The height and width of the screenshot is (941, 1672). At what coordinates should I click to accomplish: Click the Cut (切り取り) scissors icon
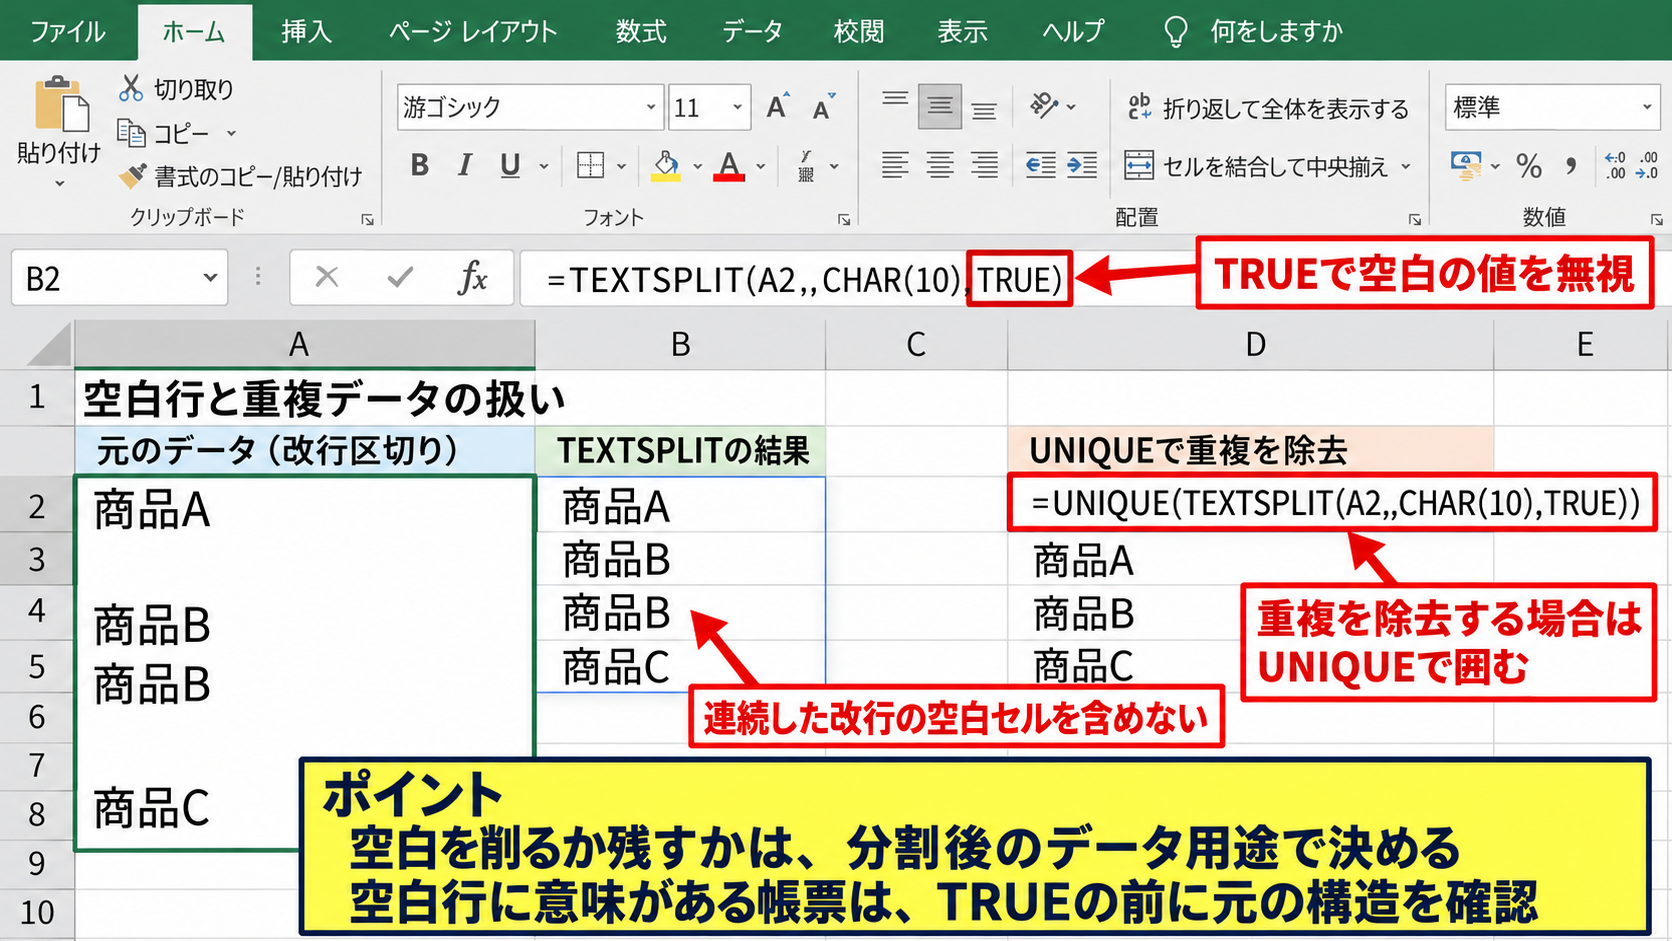click(x=131, y=88)
